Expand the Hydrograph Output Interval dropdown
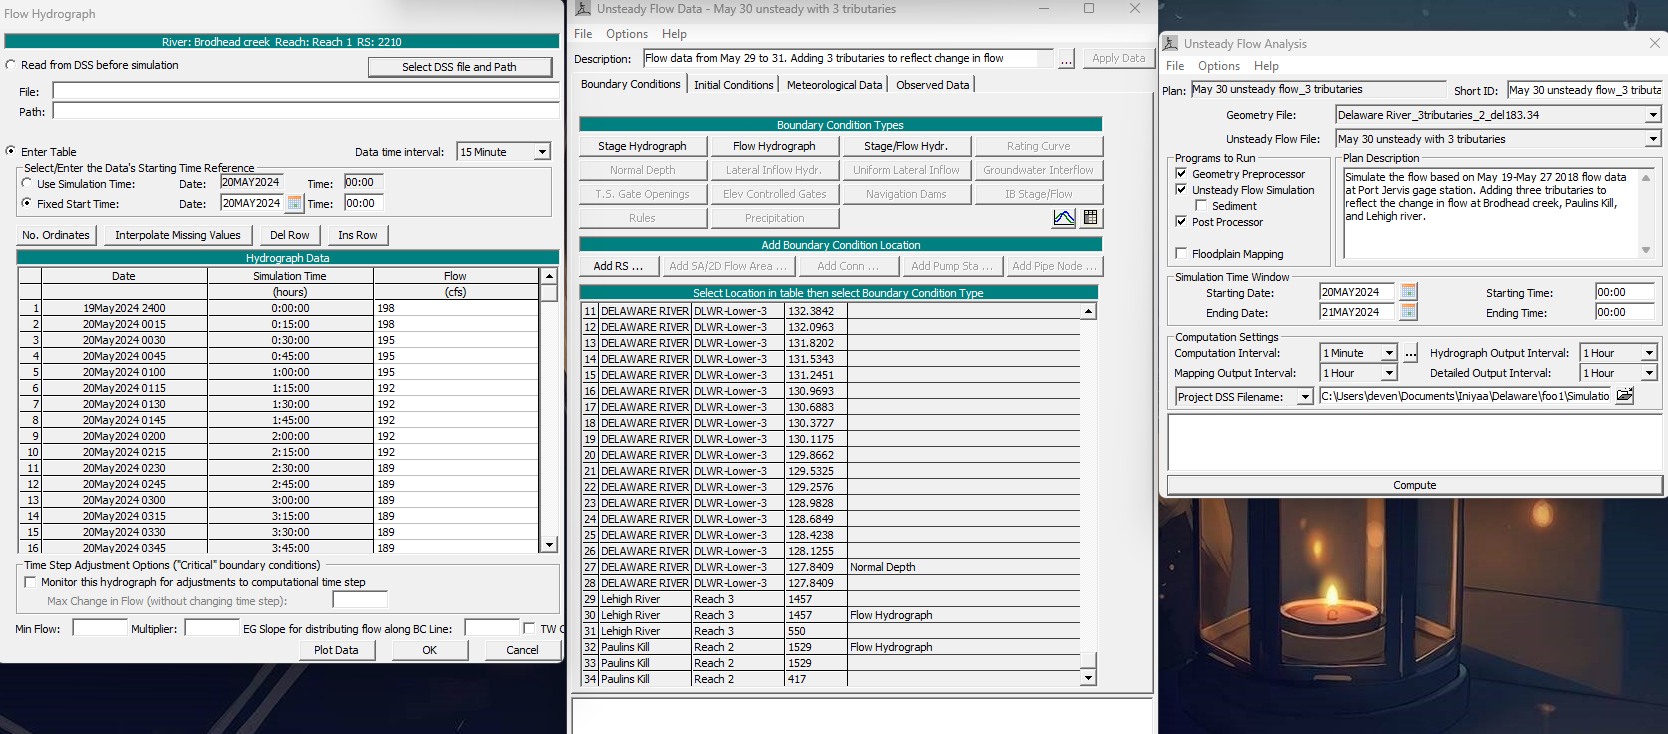This screenshot has width=1668, height=734. point(1649,353)
